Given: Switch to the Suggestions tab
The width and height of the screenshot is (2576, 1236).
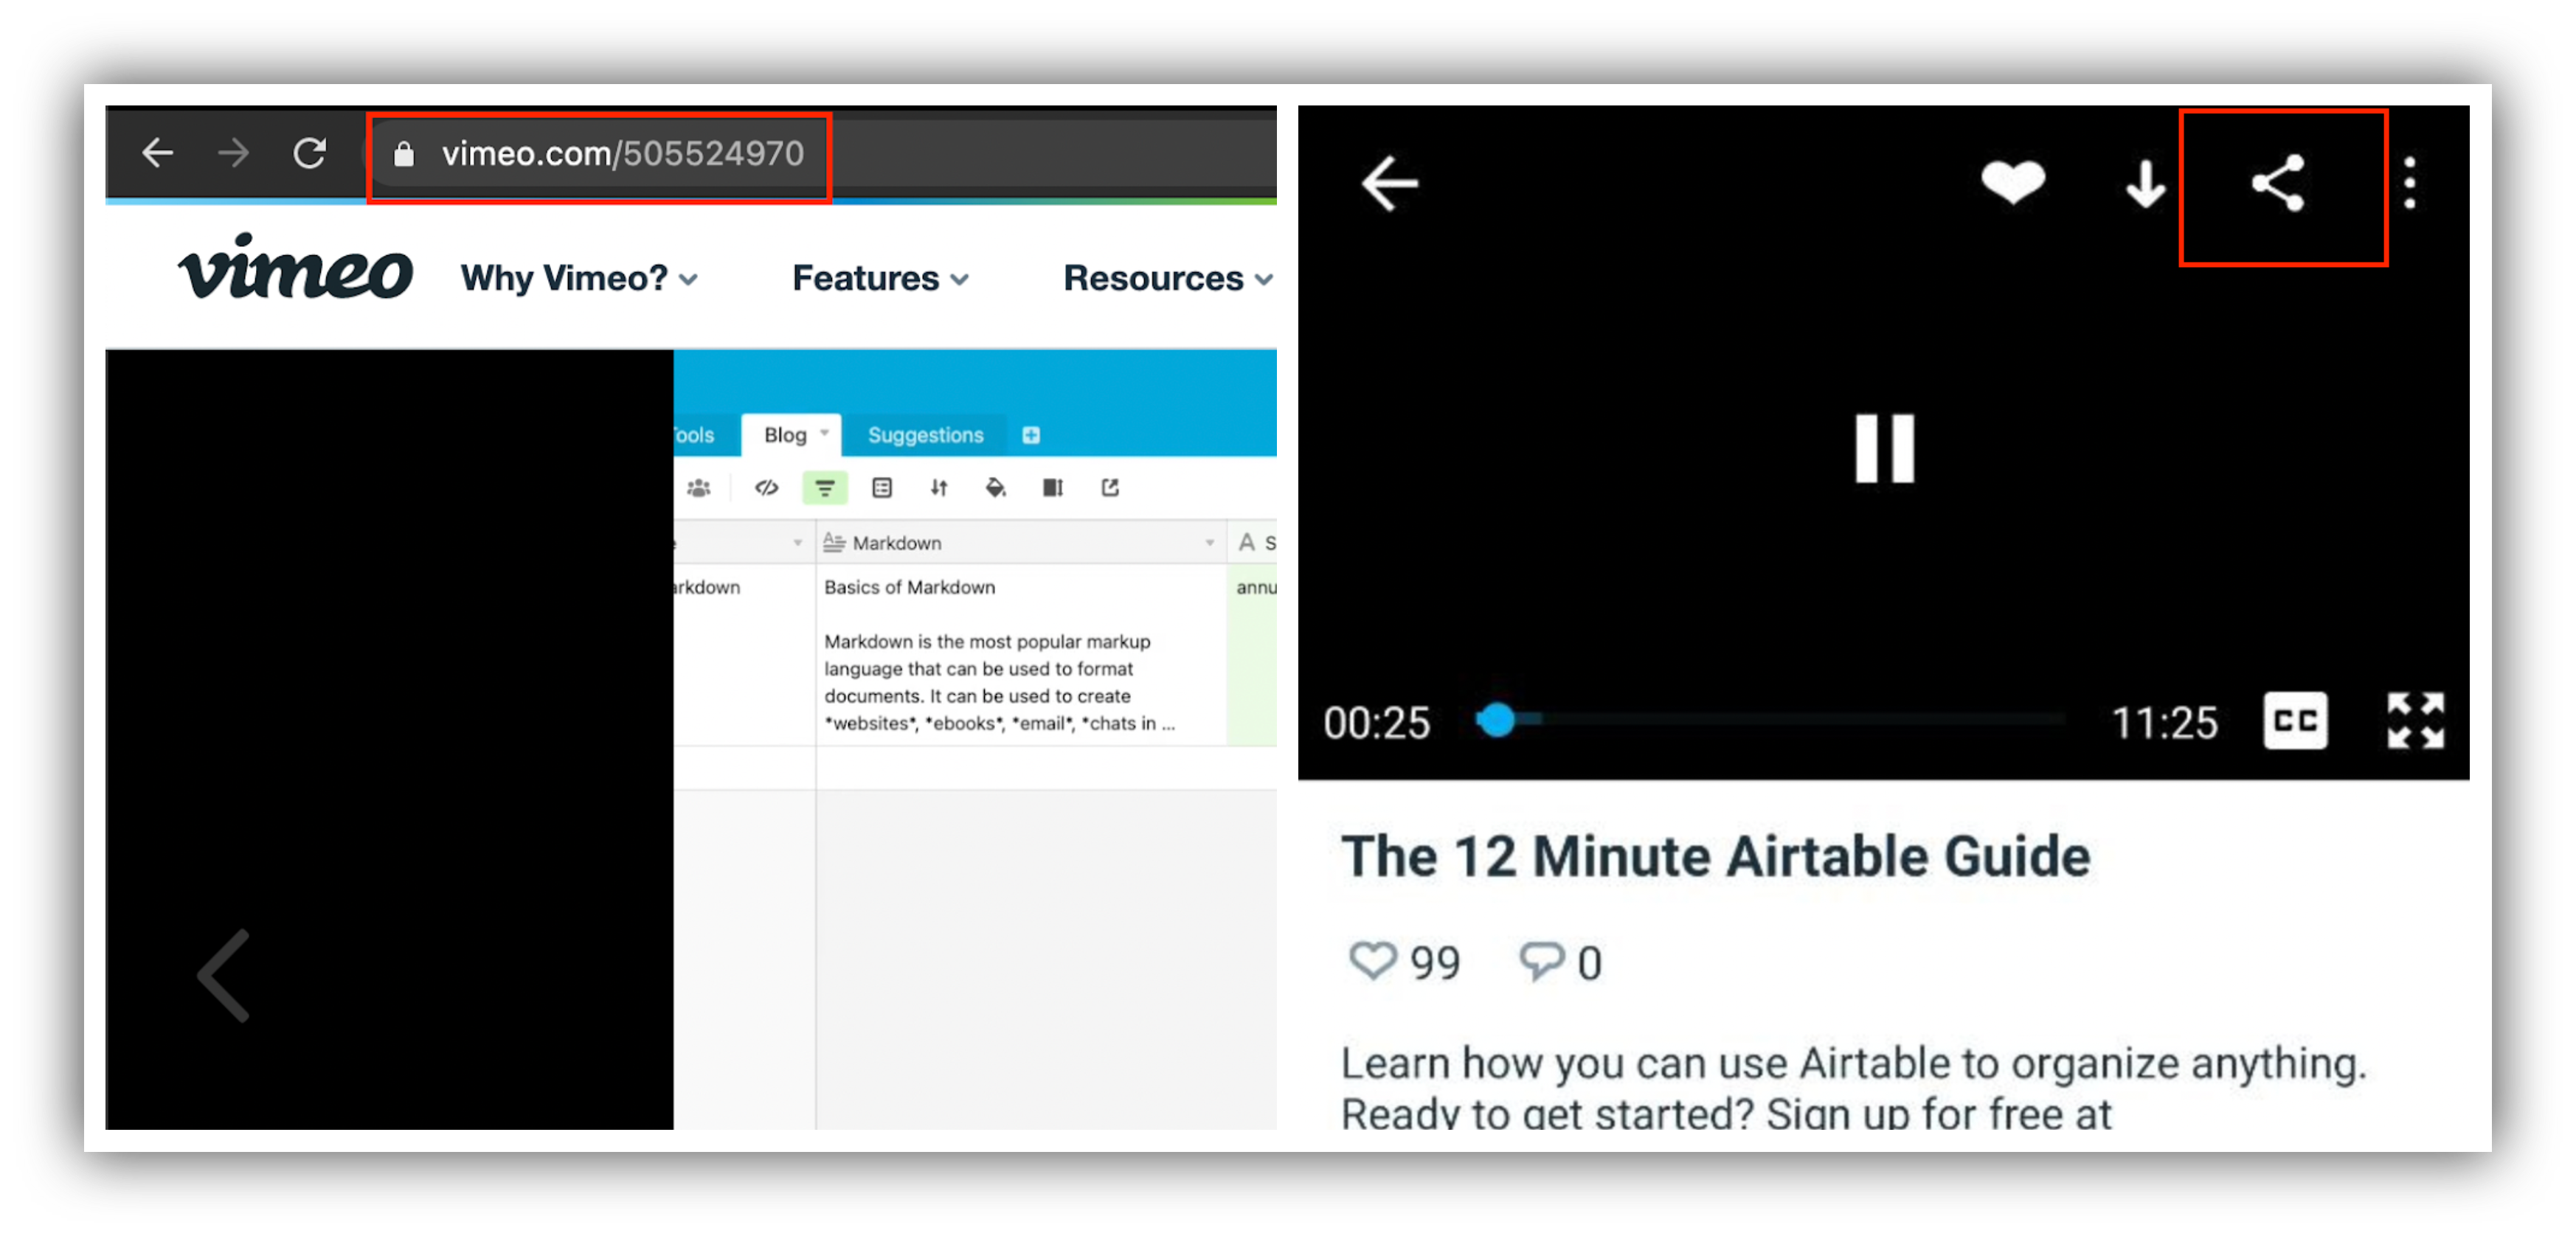Looking at the screenshot, I should tap(925, 435).
